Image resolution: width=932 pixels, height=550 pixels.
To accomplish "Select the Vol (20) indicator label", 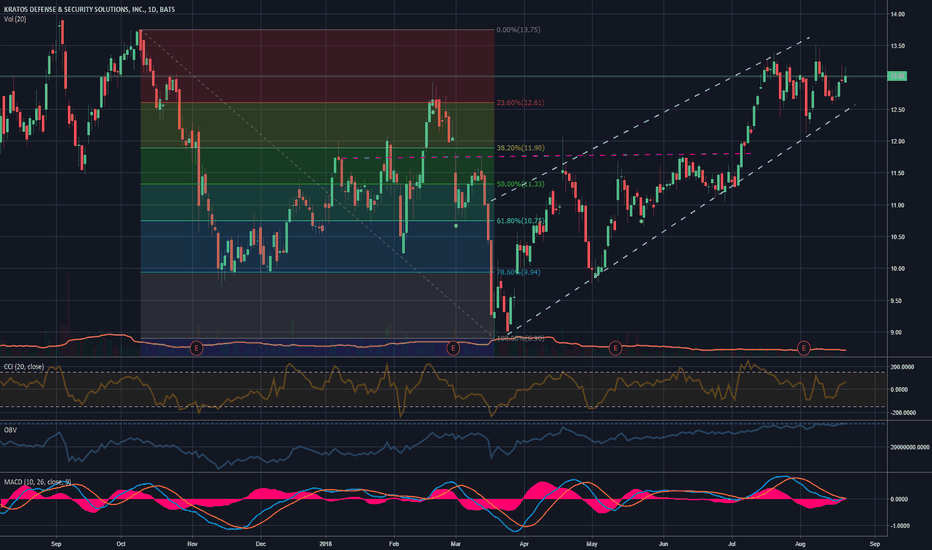I will click(x=15, y=19).
